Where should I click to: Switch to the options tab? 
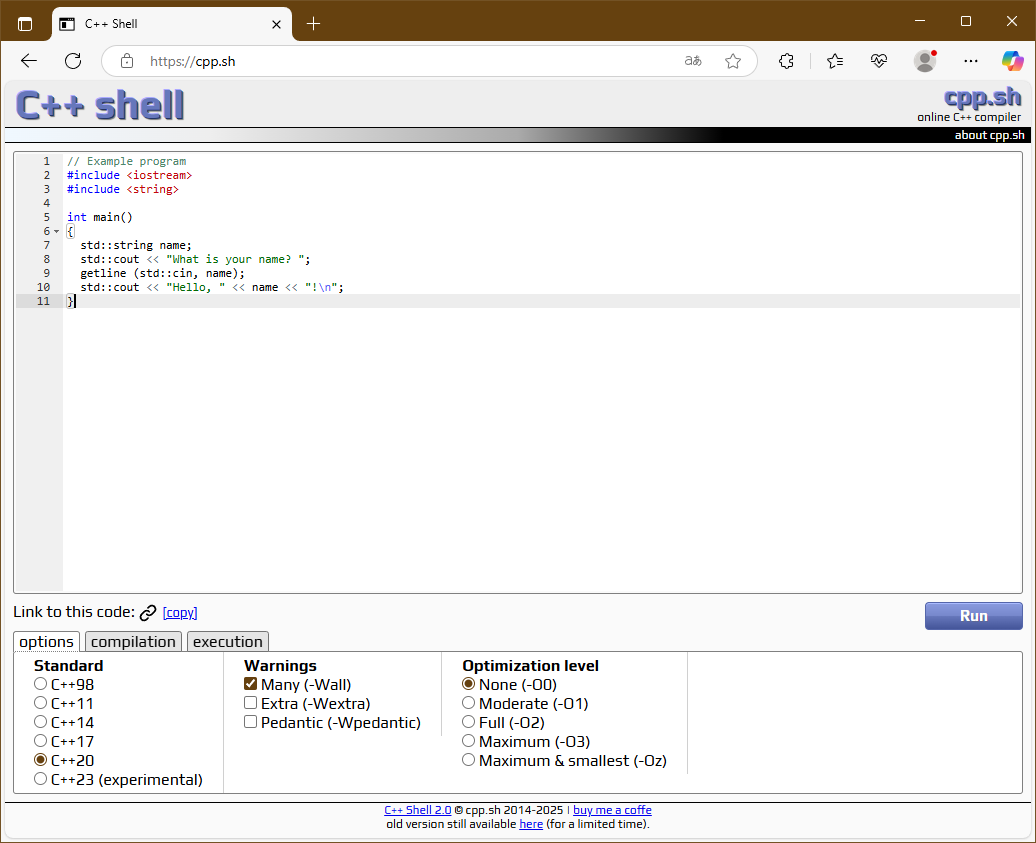pos(46,641)
